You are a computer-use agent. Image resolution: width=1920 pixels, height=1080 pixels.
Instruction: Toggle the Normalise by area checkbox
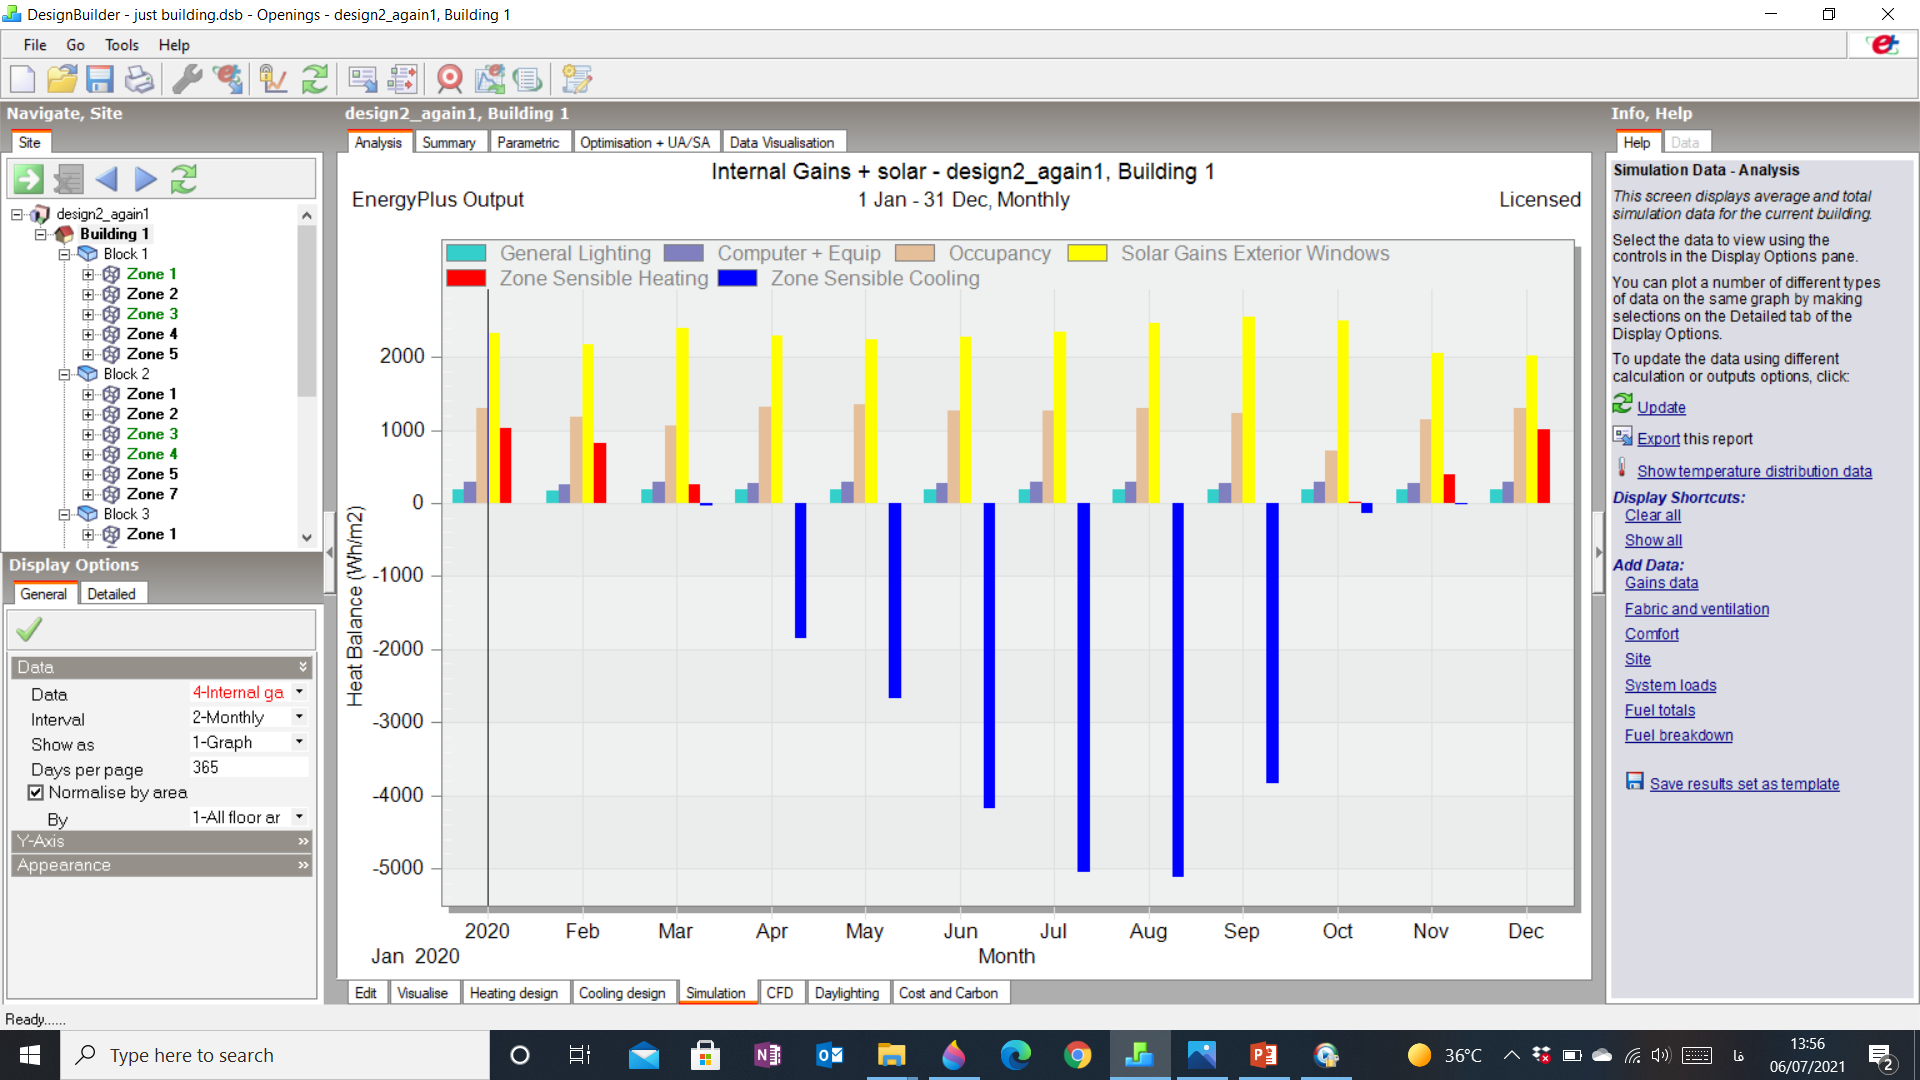36,792
